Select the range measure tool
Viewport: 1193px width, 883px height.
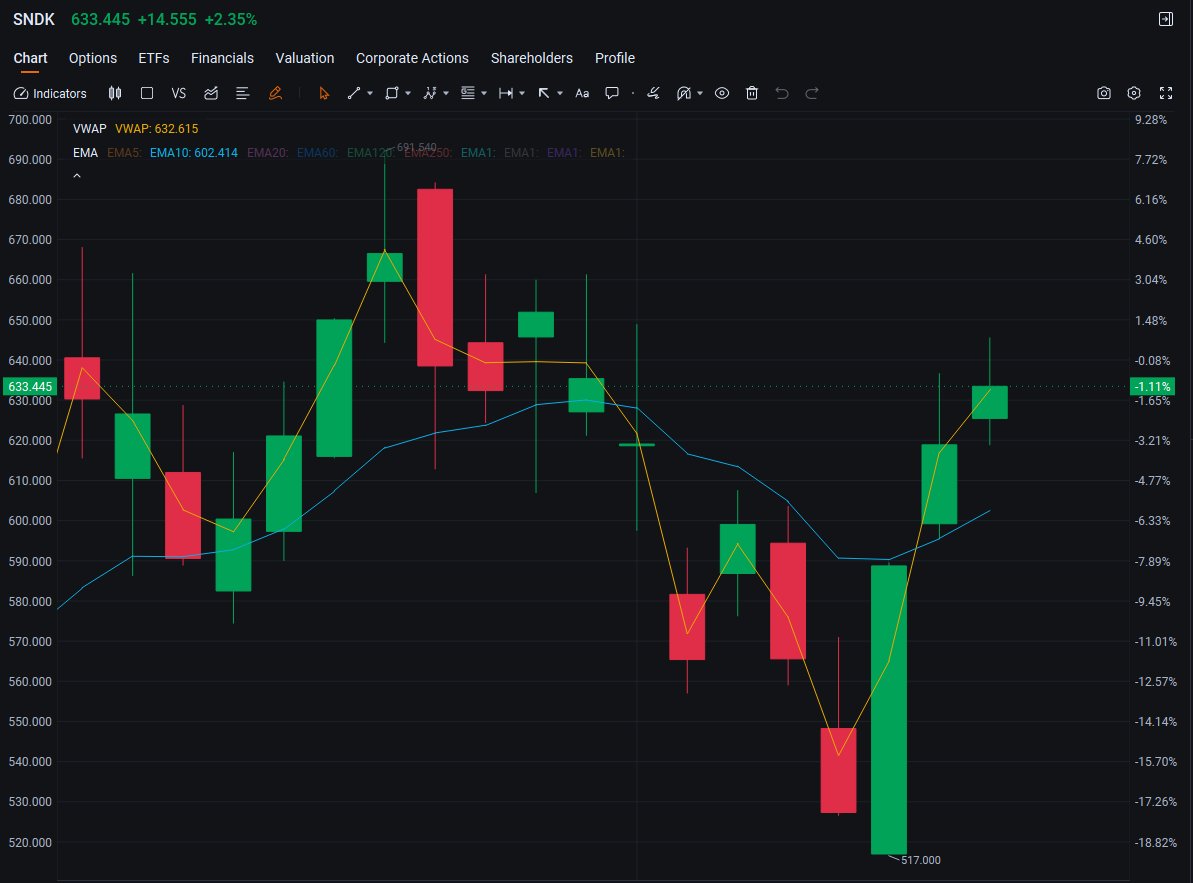tap(506, 94)
